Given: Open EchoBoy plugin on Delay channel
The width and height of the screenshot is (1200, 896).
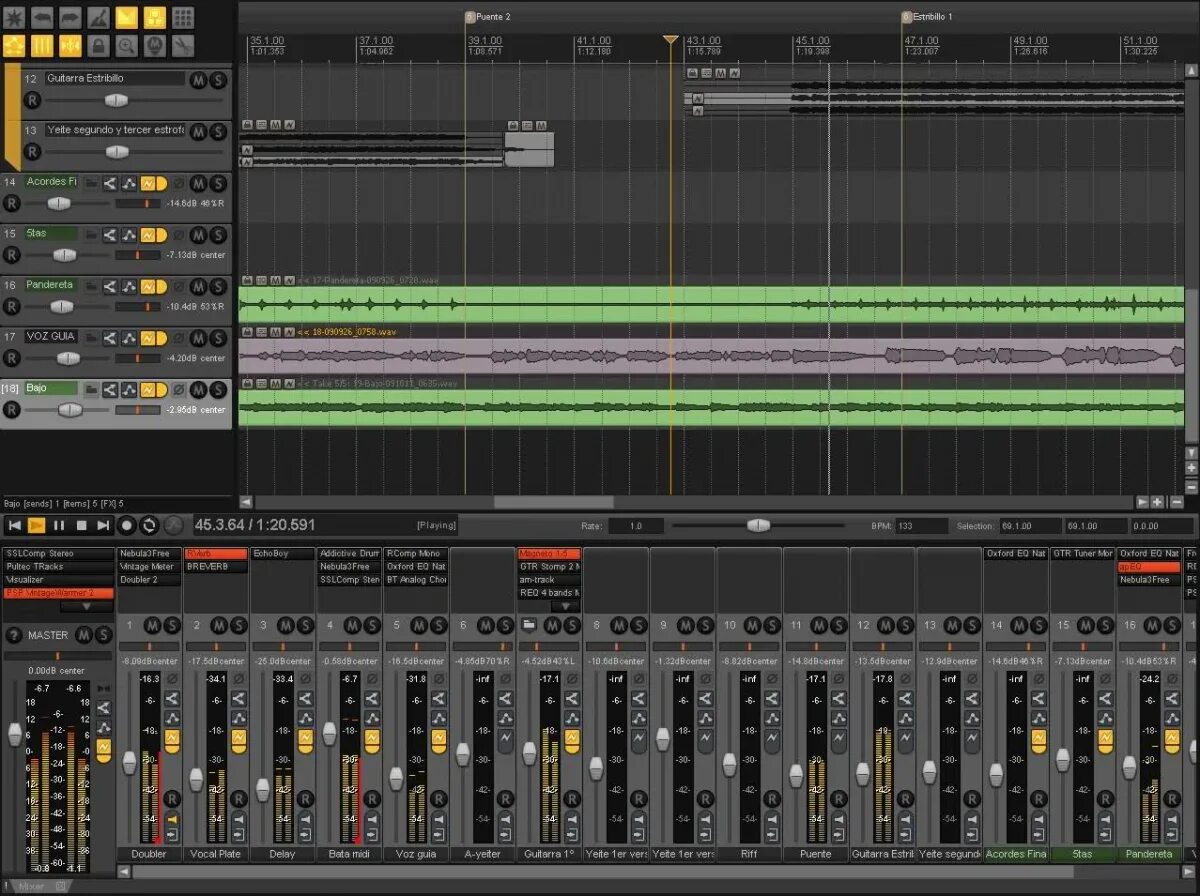Looking at the screenshot, I should (281, 553).
